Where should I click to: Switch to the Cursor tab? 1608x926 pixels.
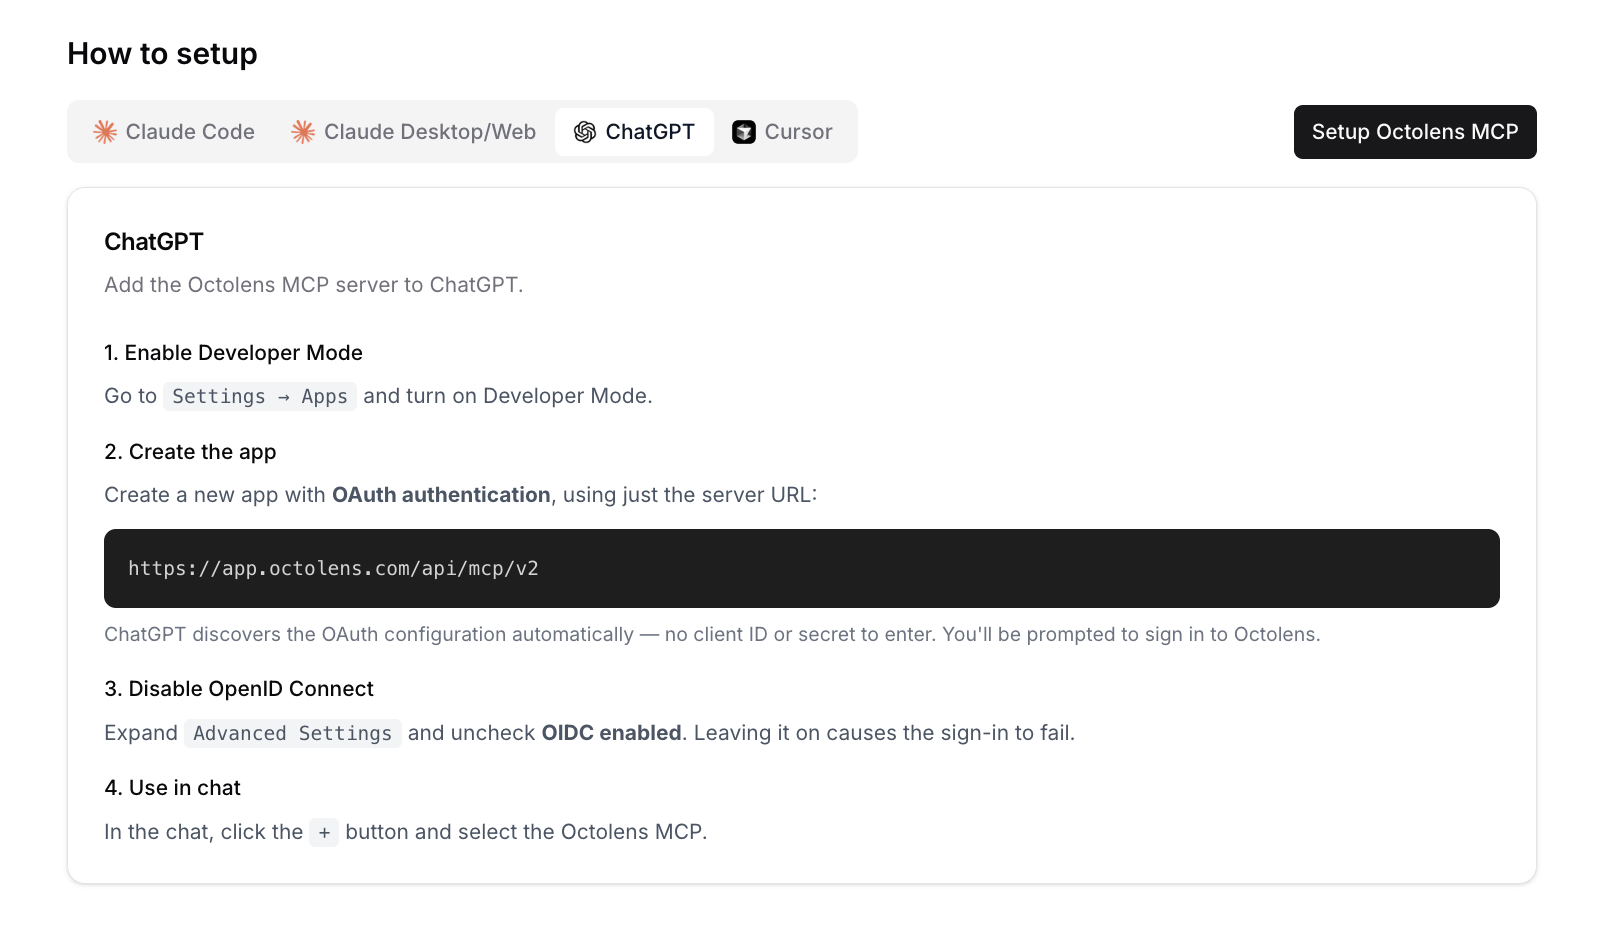(x=782, y=132)
